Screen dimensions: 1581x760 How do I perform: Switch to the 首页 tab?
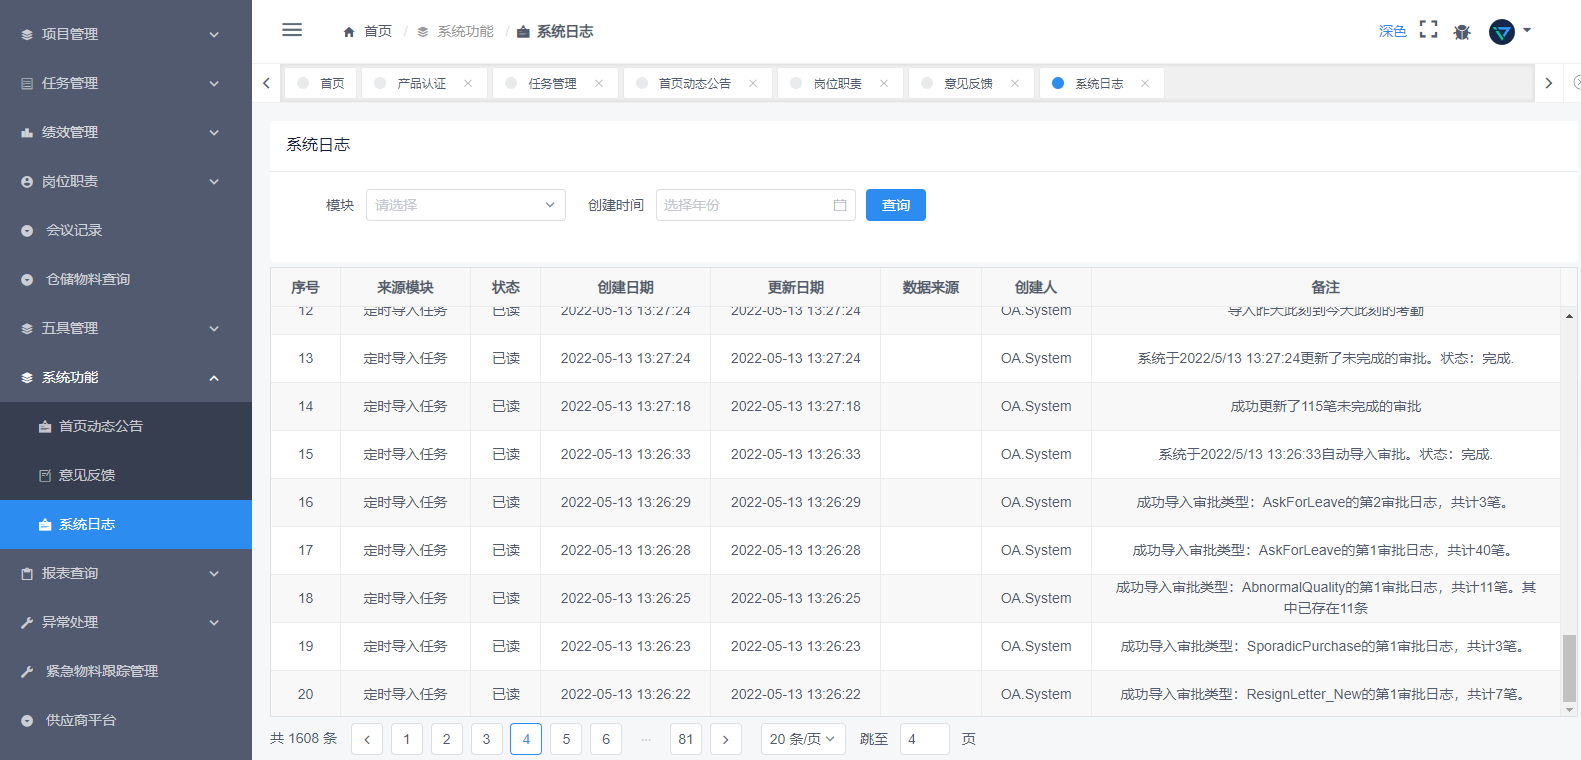pyautogui.click(x=321, y=83)
